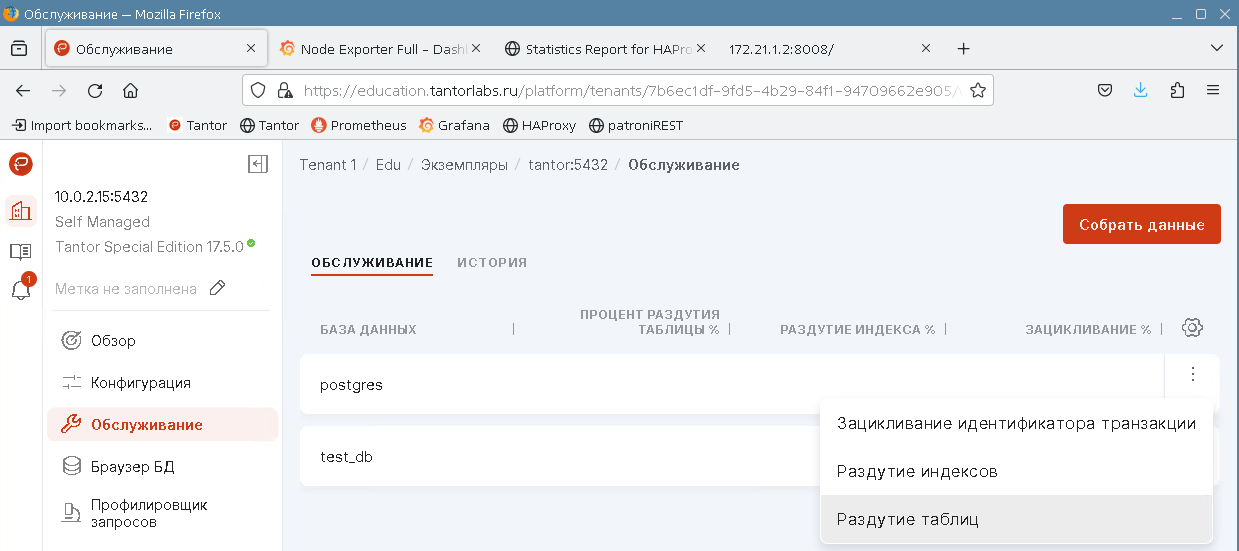Bookmark this page with star icon
The width and height of the screenshot is (1239, 551).
click(978, 90)
